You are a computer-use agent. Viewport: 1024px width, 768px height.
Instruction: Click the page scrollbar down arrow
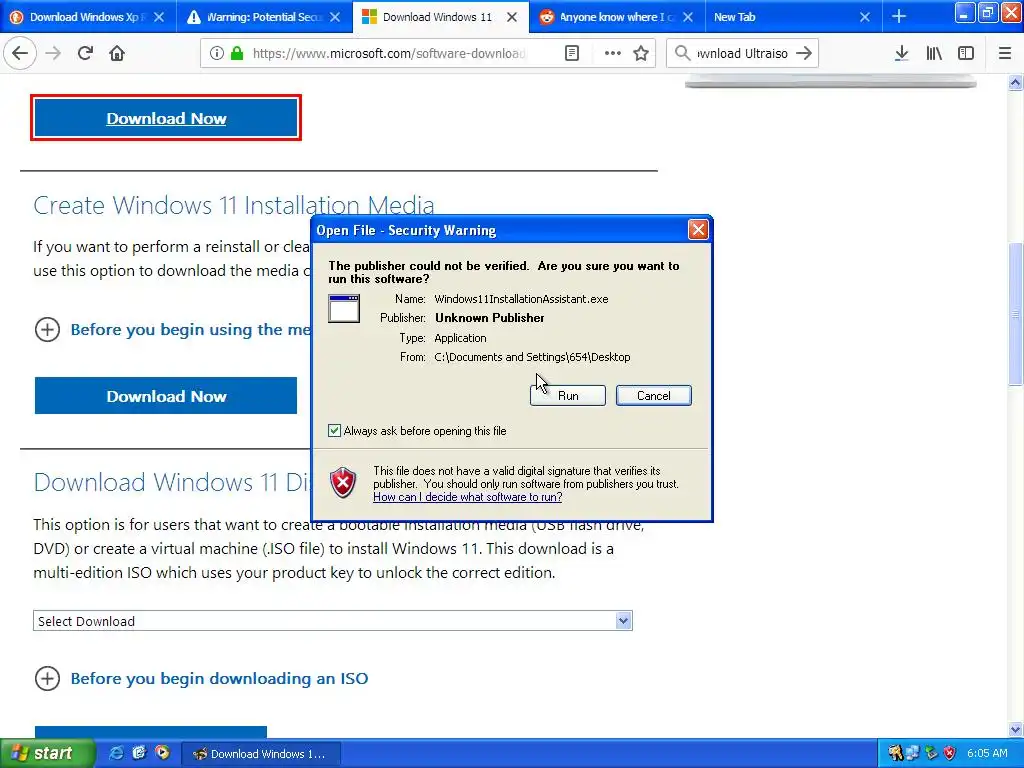(1015, 729)
